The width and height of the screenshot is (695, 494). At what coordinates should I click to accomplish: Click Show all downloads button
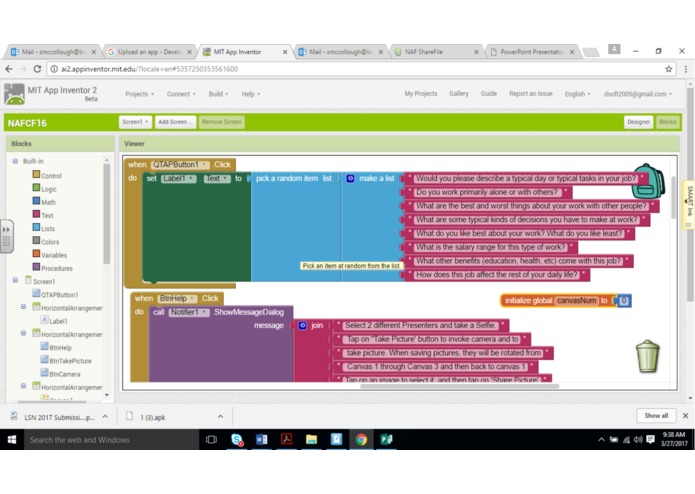656,416
